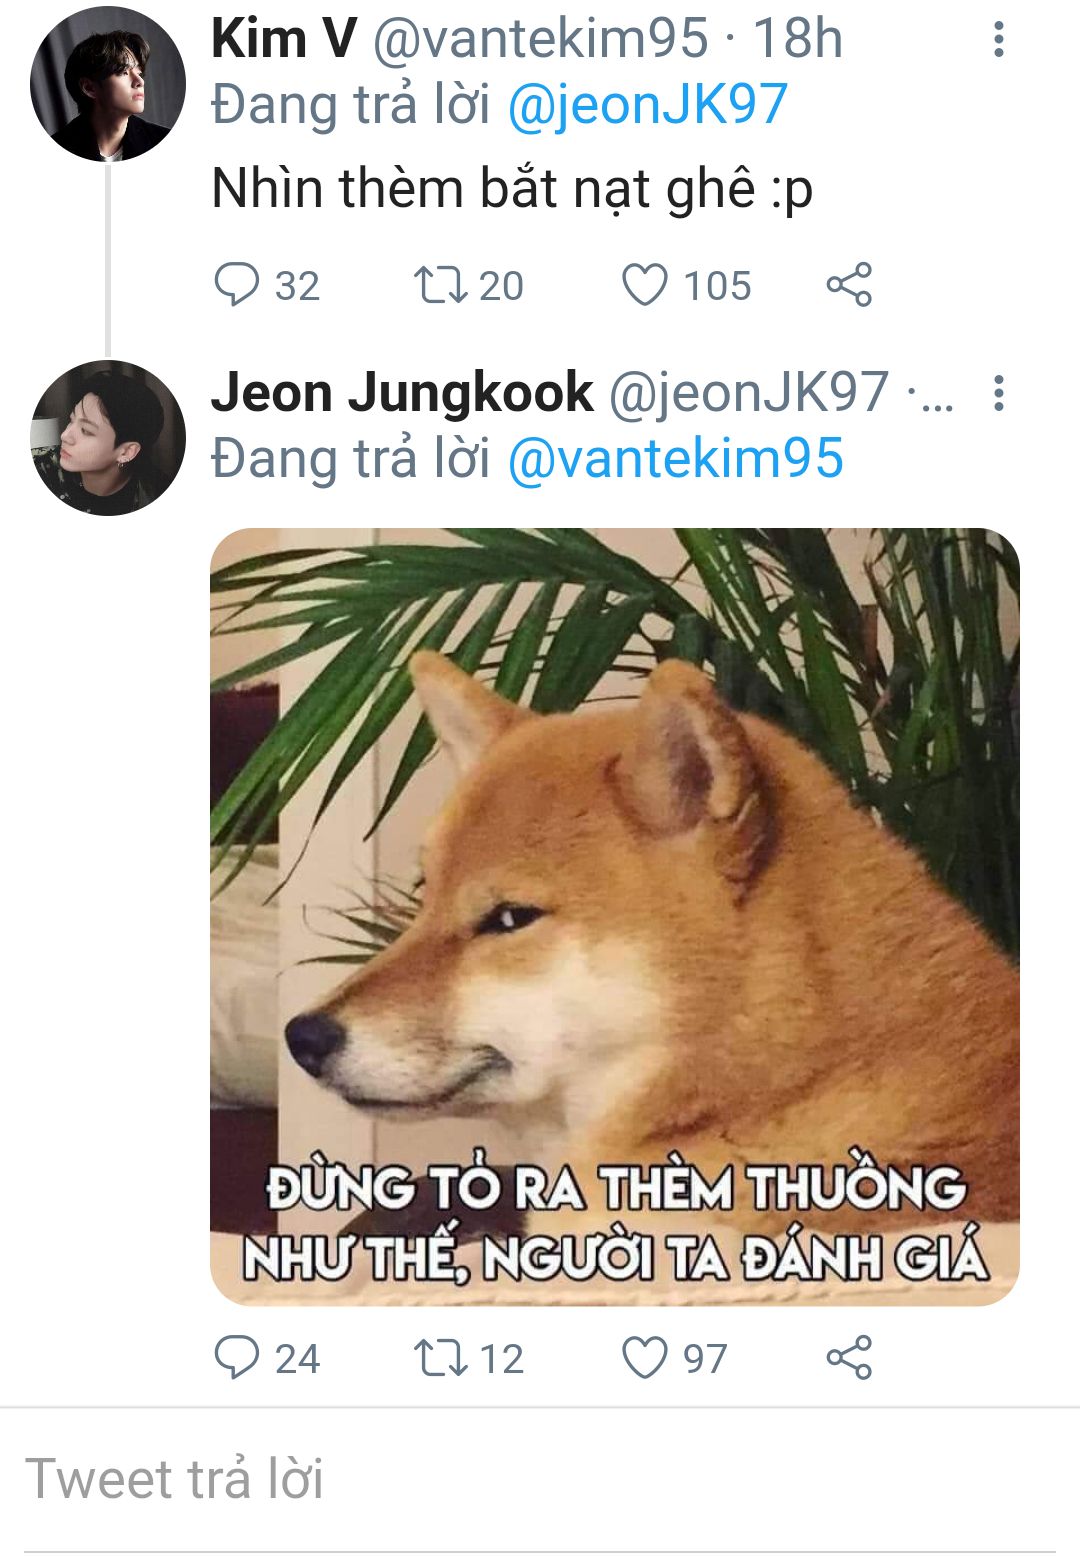Open more options for Jeon Jungkook's tweet

998,393
